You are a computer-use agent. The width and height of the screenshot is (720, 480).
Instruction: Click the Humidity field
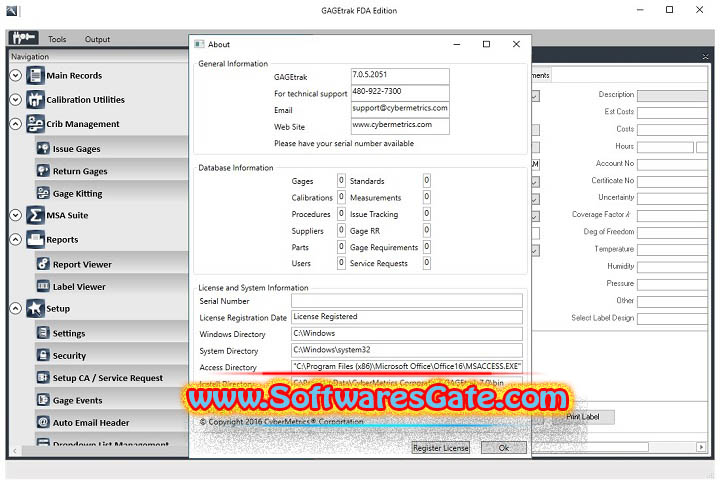(x=672, y=267)
